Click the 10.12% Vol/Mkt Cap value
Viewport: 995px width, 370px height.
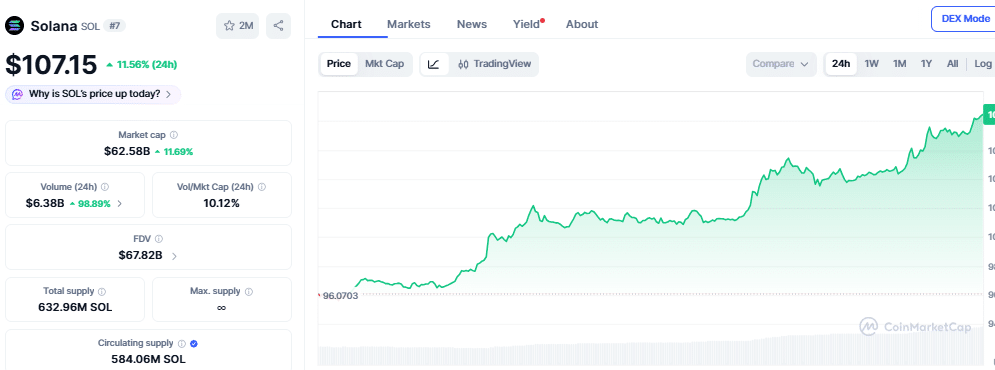[221, 204]
